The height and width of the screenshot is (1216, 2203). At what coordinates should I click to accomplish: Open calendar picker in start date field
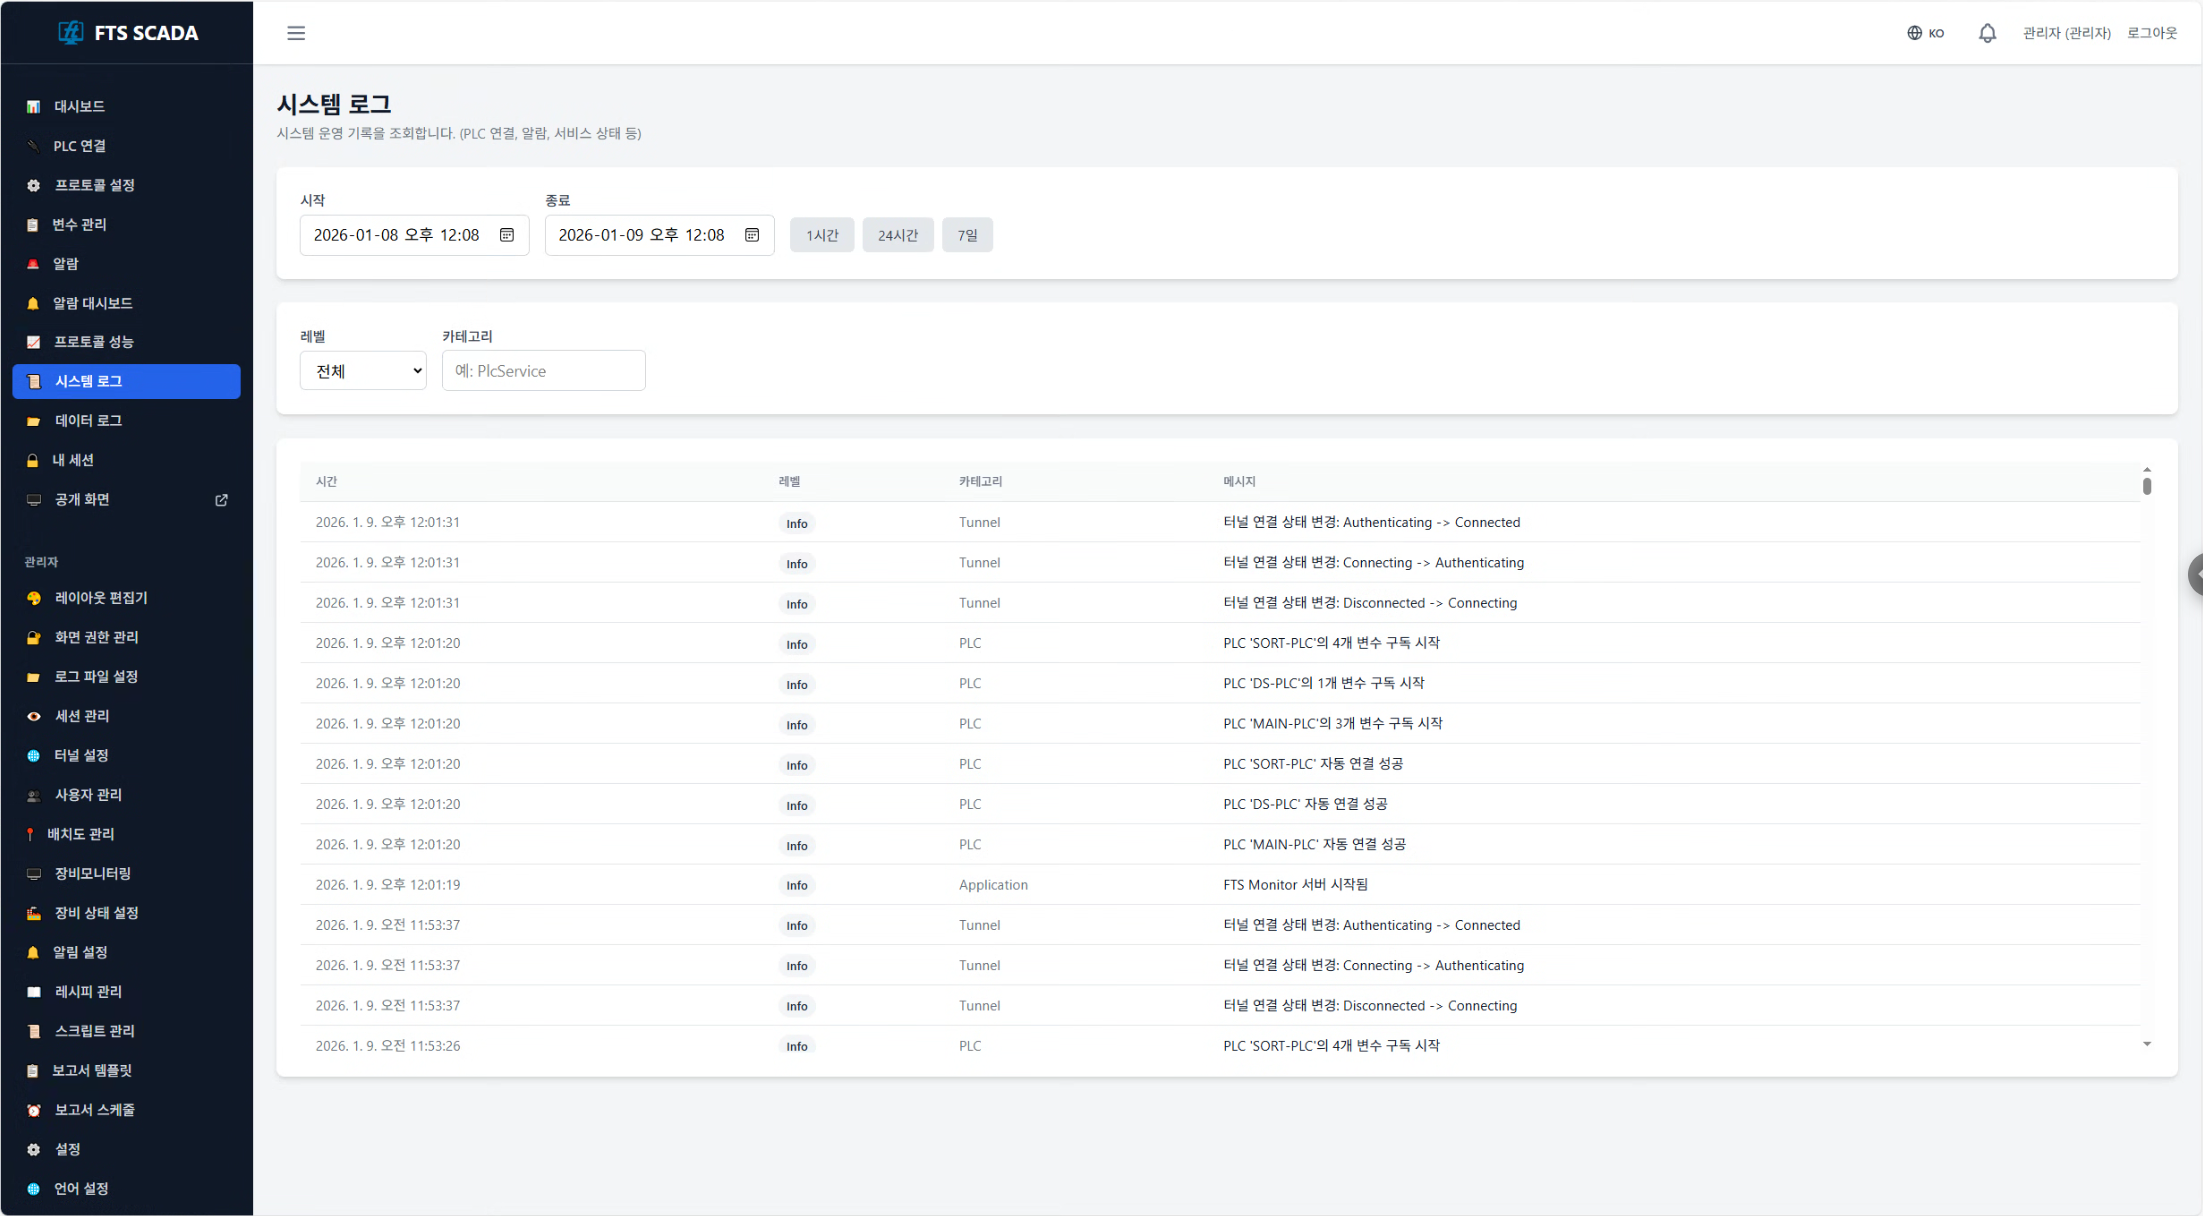point(507,235)
